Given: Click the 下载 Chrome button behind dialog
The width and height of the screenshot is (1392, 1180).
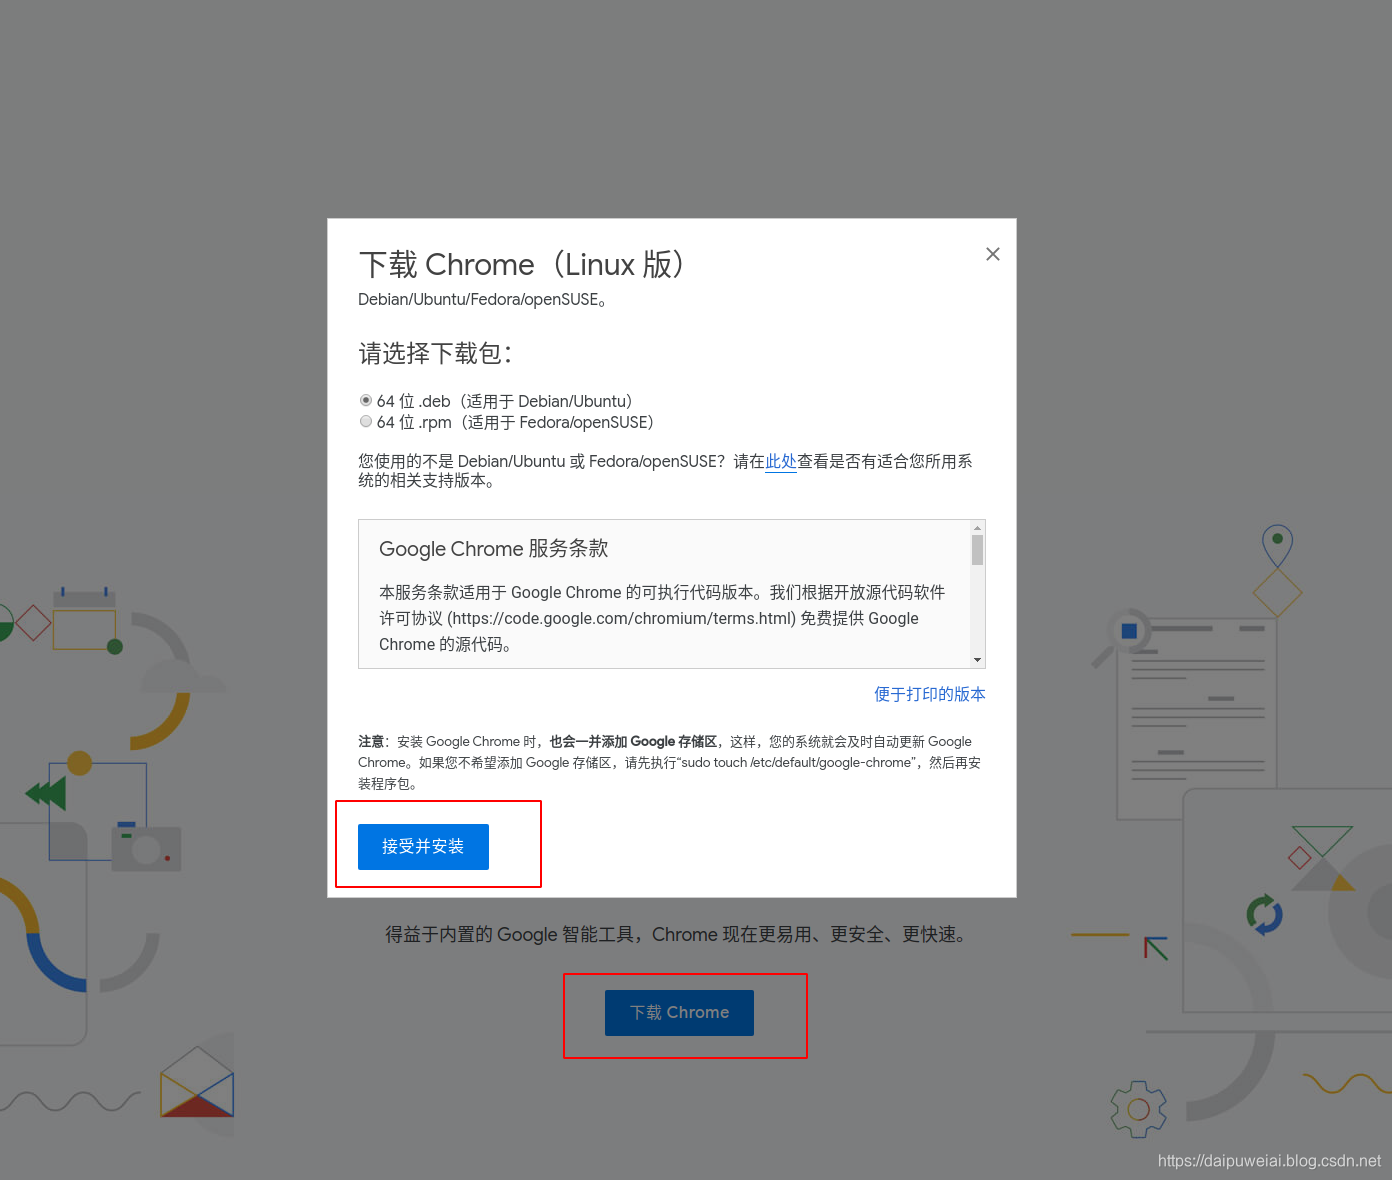Looking at the screenshot, I should [x=679, y=1013].
